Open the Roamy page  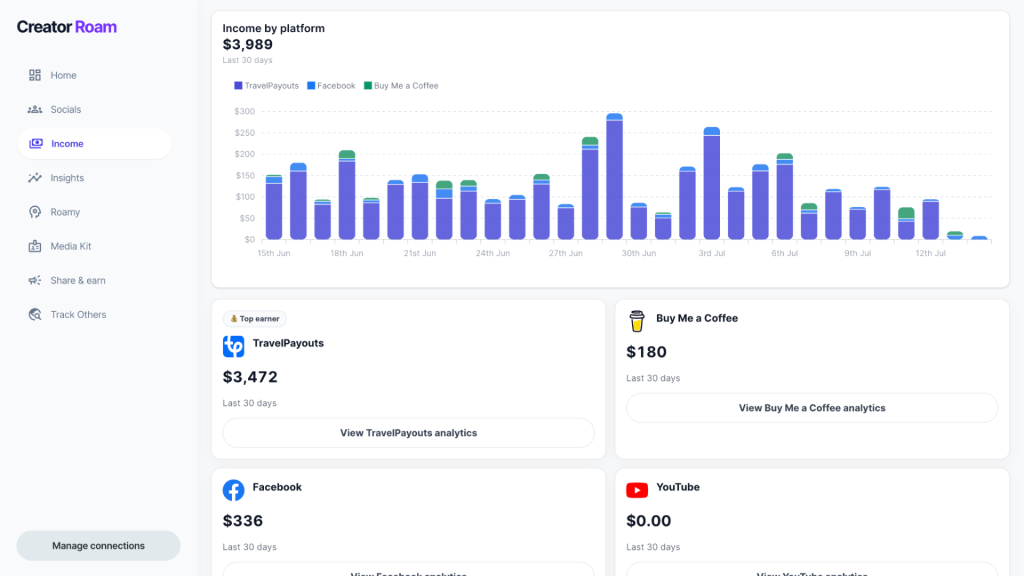(95, 212)
